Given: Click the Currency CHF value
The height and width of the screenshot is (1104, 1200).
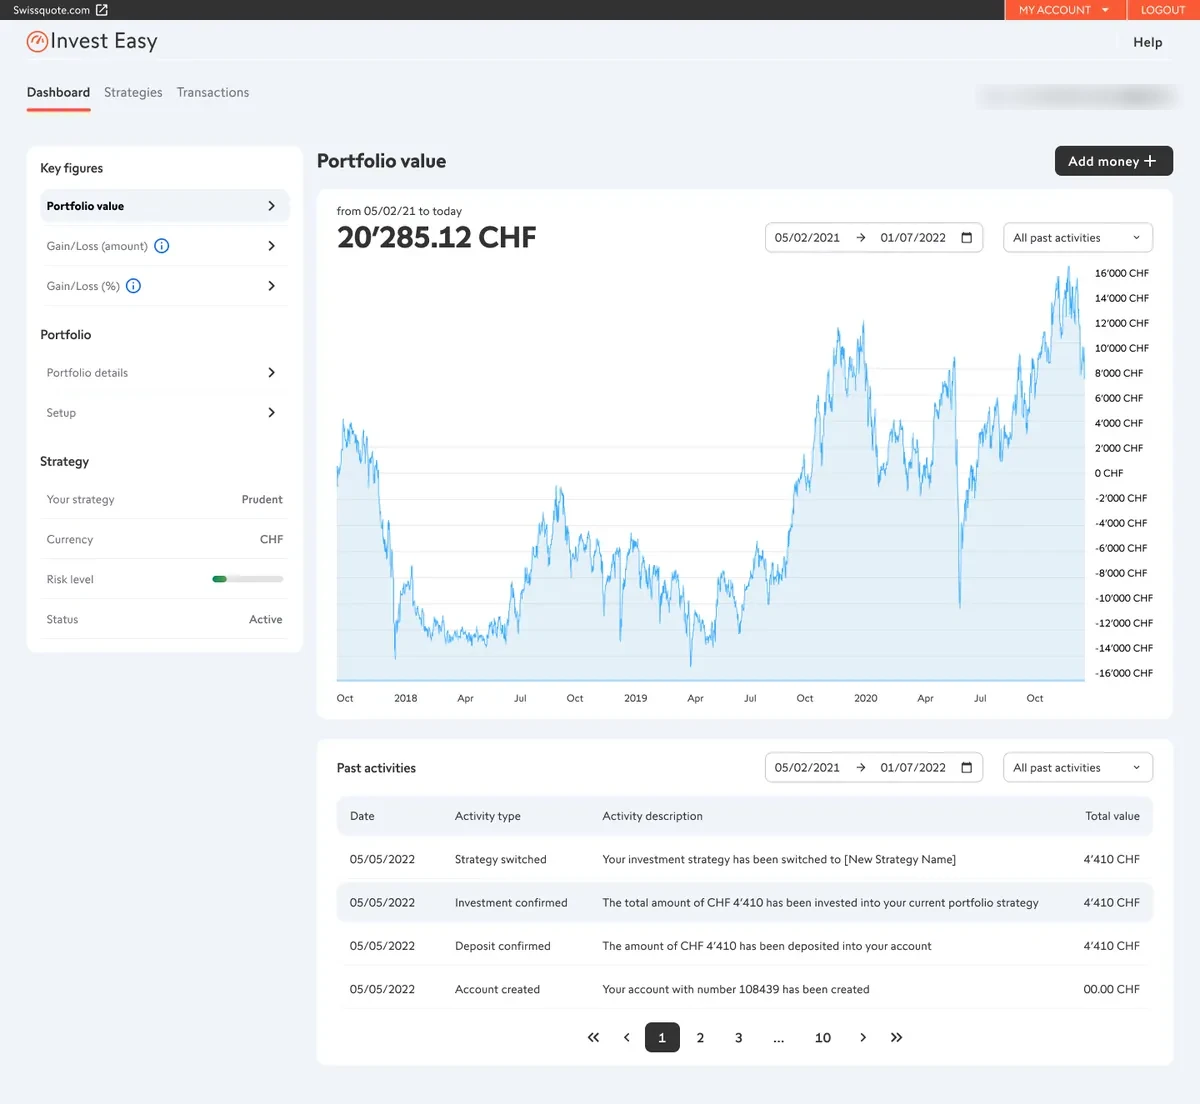Looking at the screenshot, I should click(x=272, y=540).
